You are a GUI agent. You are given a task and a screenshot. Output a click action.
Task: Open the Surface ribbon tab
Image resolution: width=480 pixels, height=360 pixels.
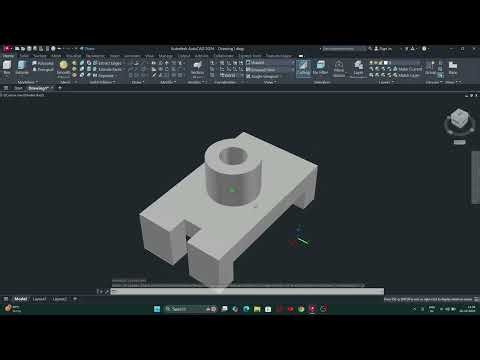(x=40, y=56)
